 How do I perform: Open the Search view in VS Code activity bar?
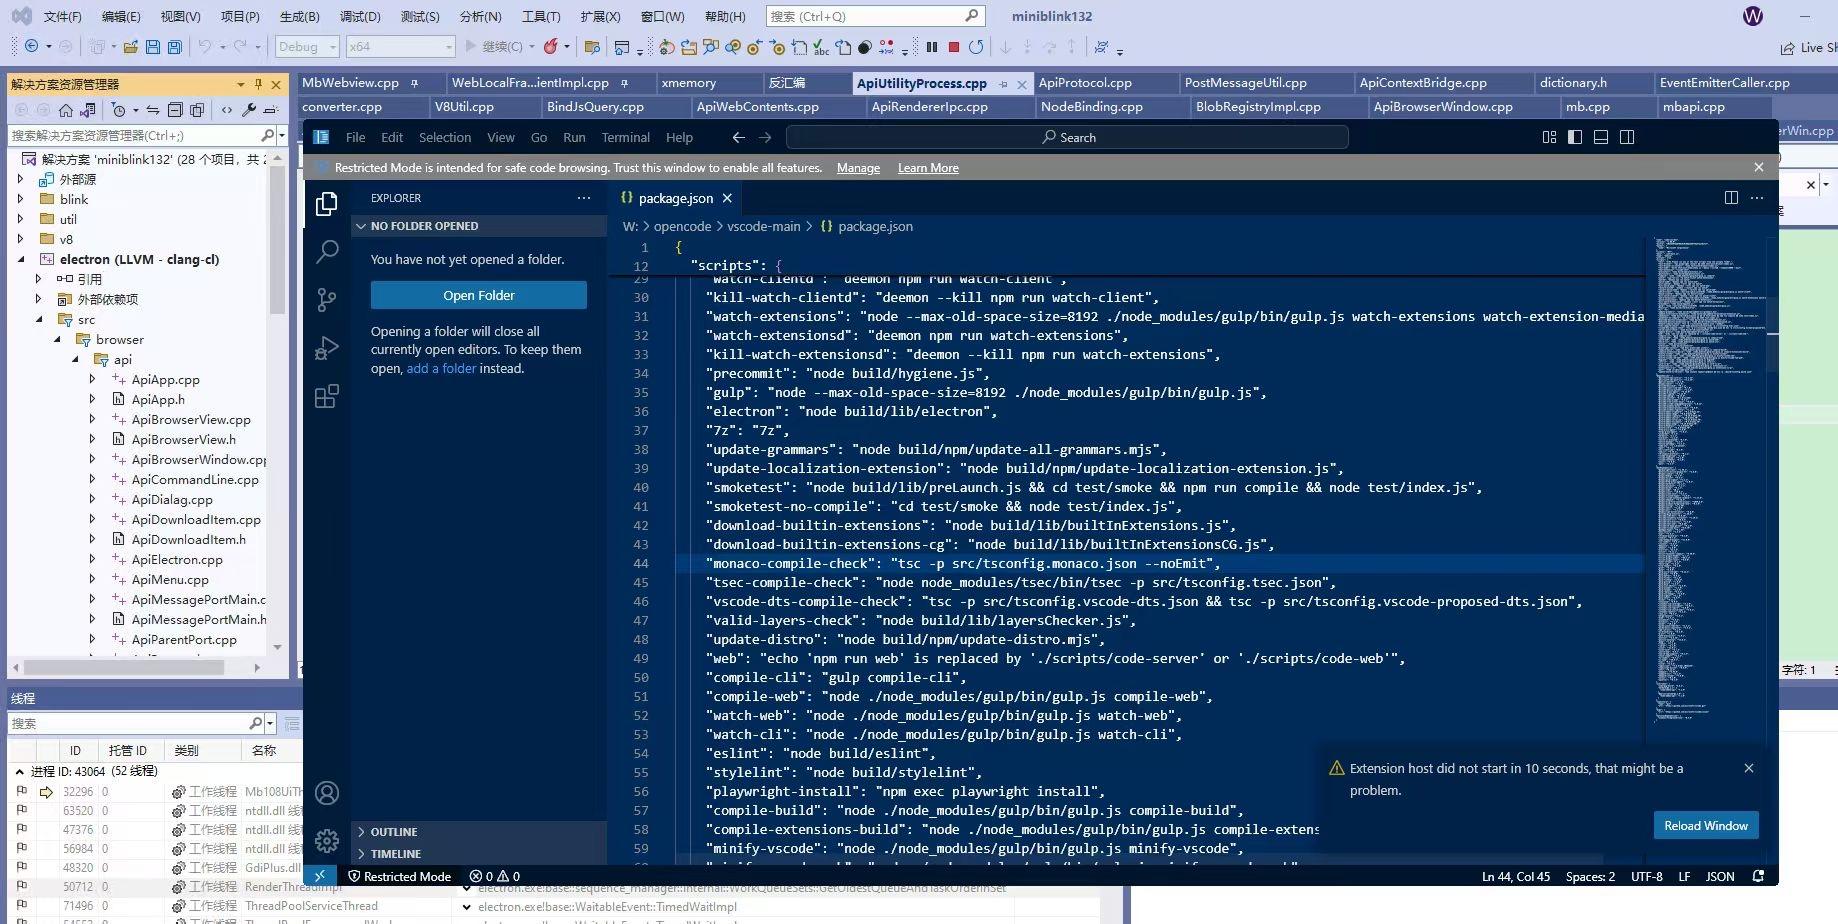tap(327, 251)
